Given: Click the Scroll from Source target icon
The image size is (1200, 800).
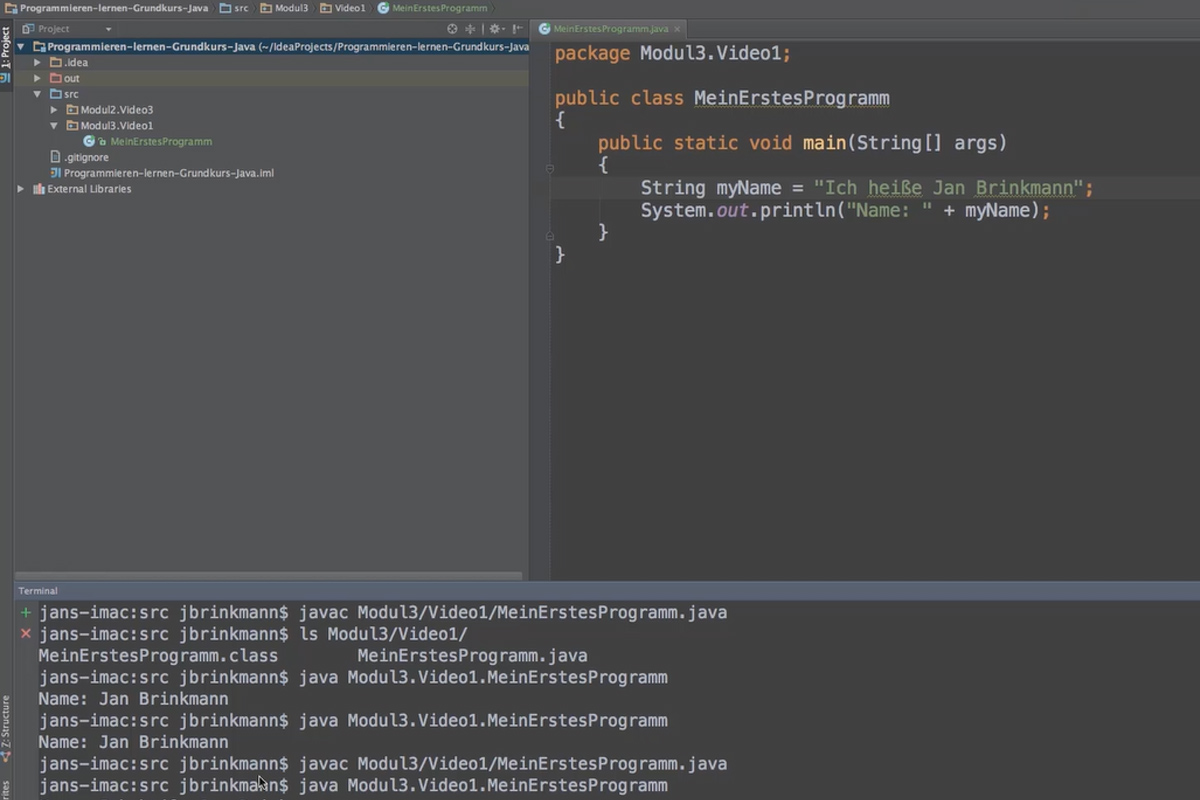Looking at the screenshot, I should (452, 29).
